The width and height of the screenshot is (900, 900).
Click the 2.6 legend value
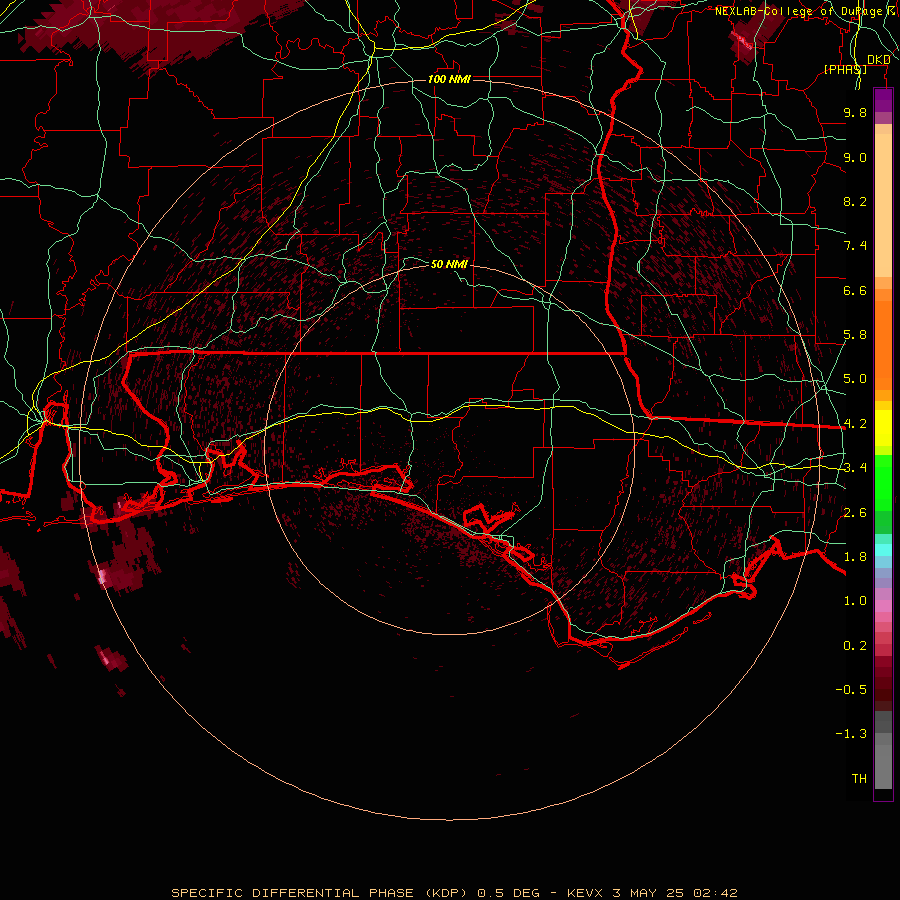[855, 513]
